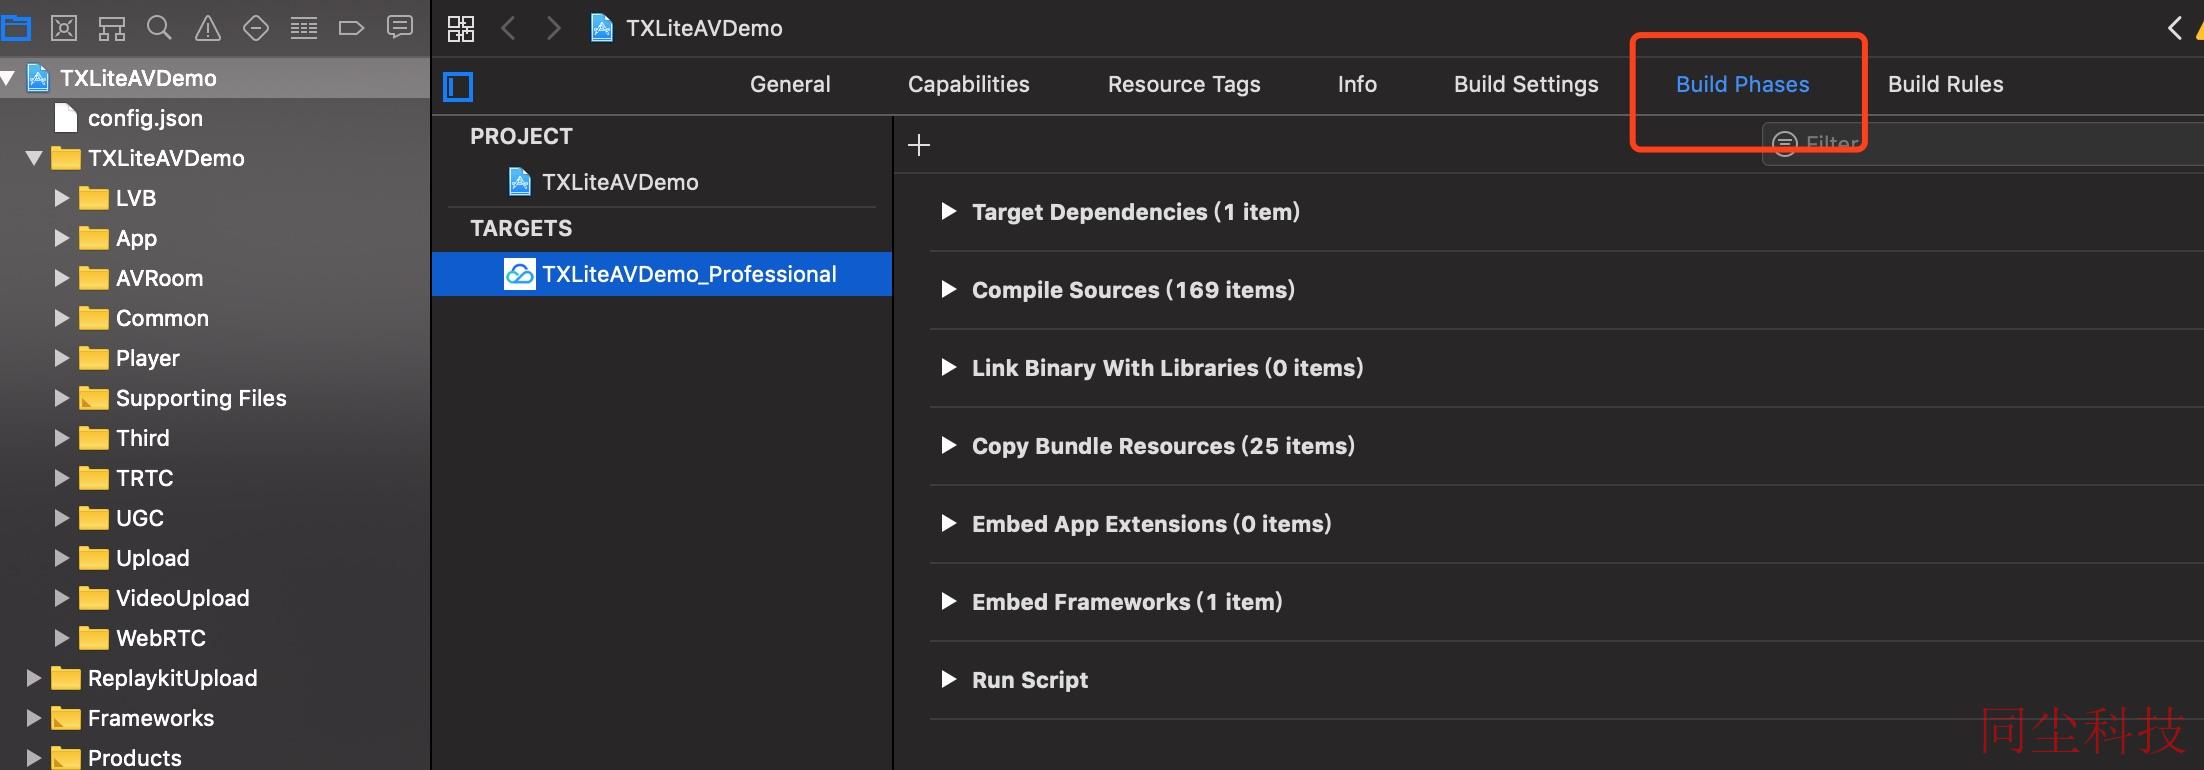
Task: Switch to the Build Rules tab
Action: click(1945, 84)
